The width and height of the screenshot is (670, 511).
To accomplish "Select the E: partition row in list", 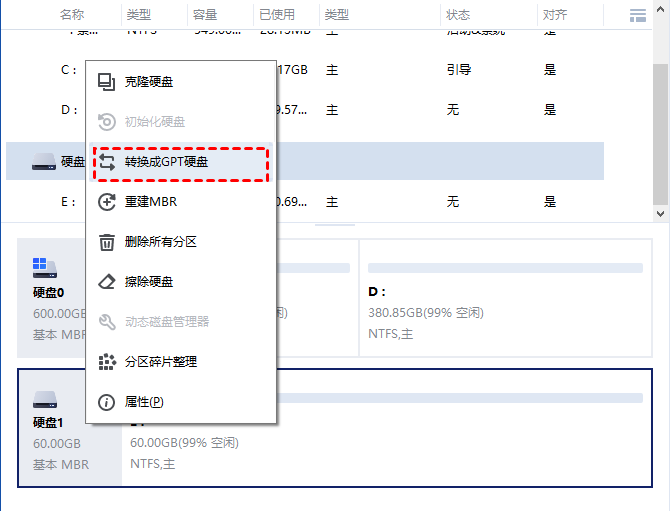I will click(x=305, y=202).
